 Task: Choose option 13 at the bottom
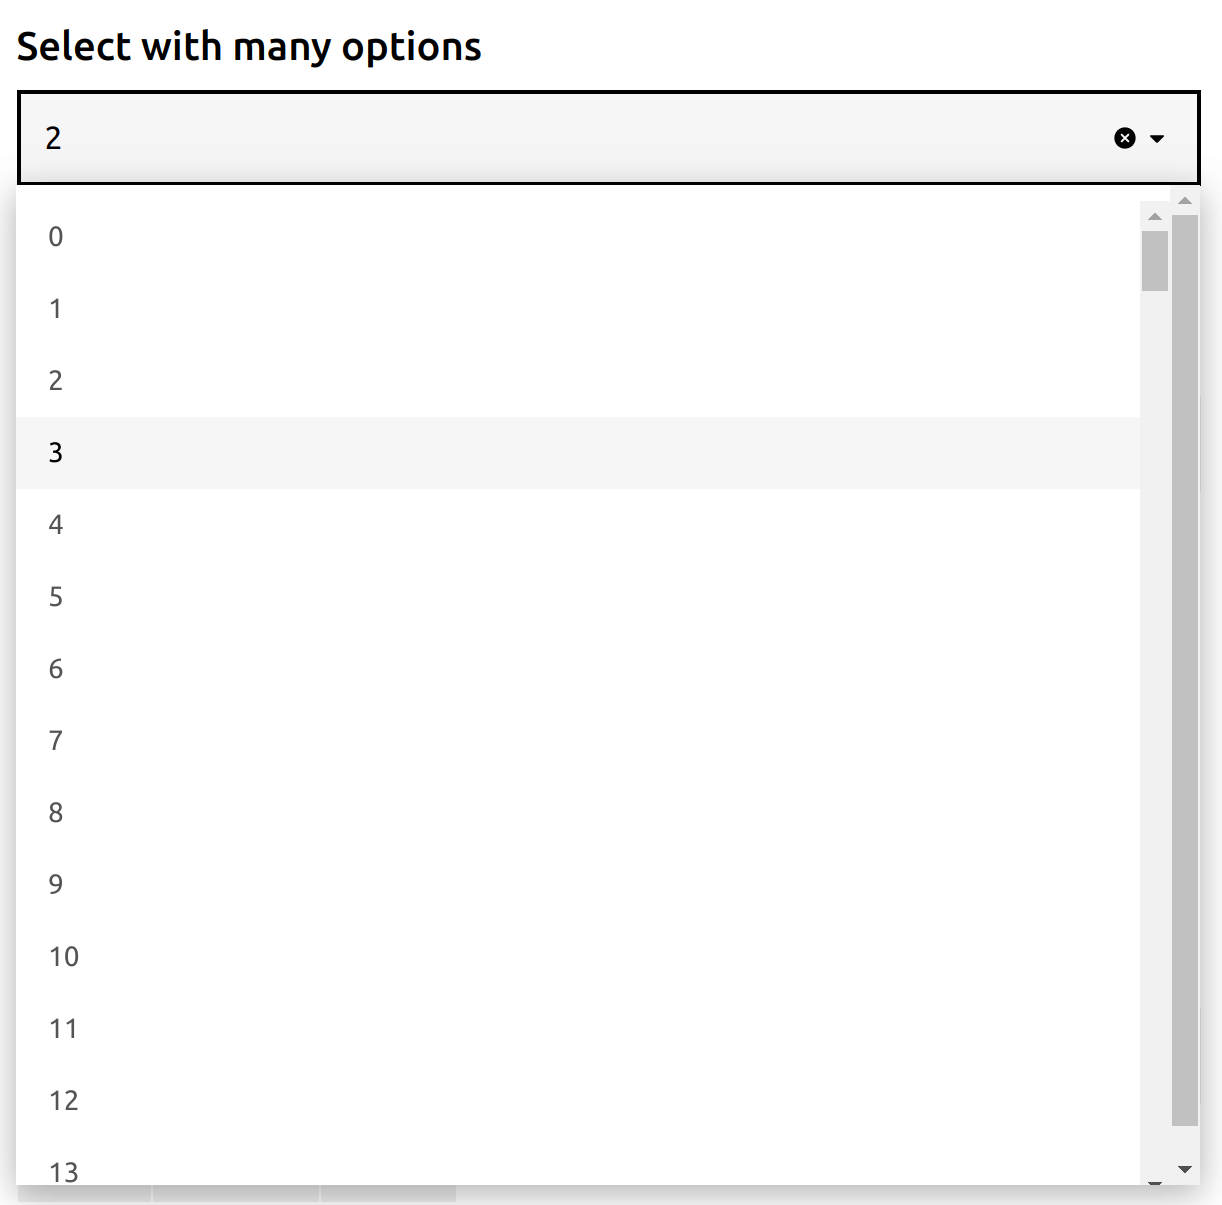[400, 1172]
